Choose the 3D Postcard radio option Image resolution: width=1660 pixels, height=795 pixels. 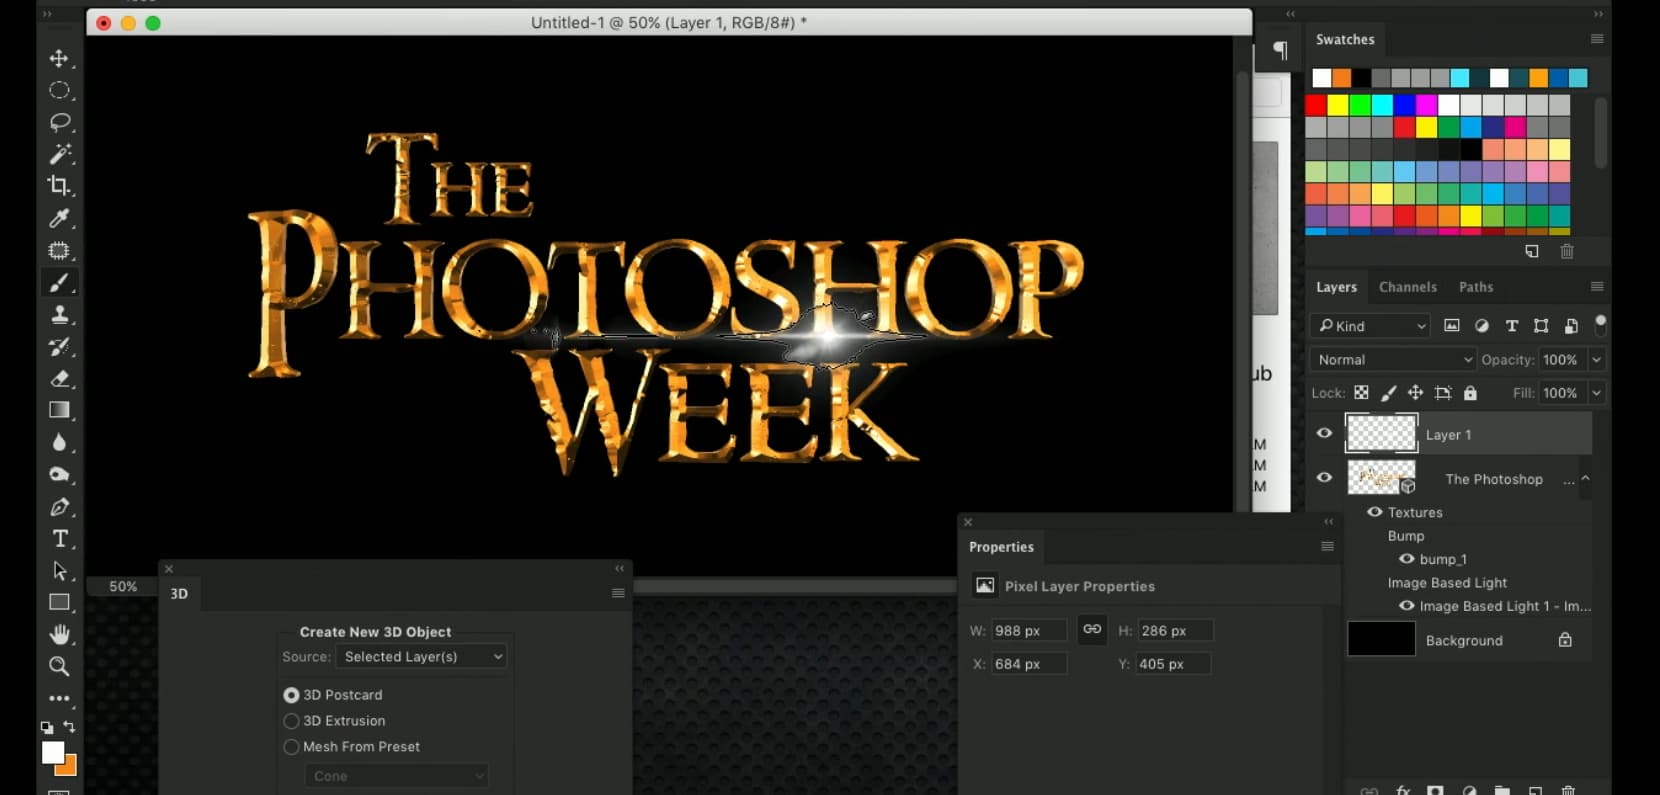pyautogui.click(x=292, y=695)
